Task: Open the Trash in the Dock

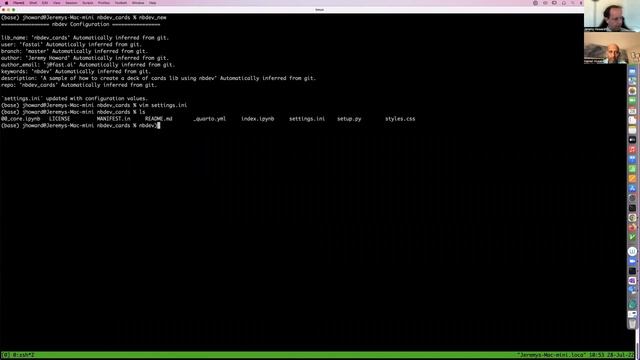Action: pyautogui.click(x=632, y=324)
